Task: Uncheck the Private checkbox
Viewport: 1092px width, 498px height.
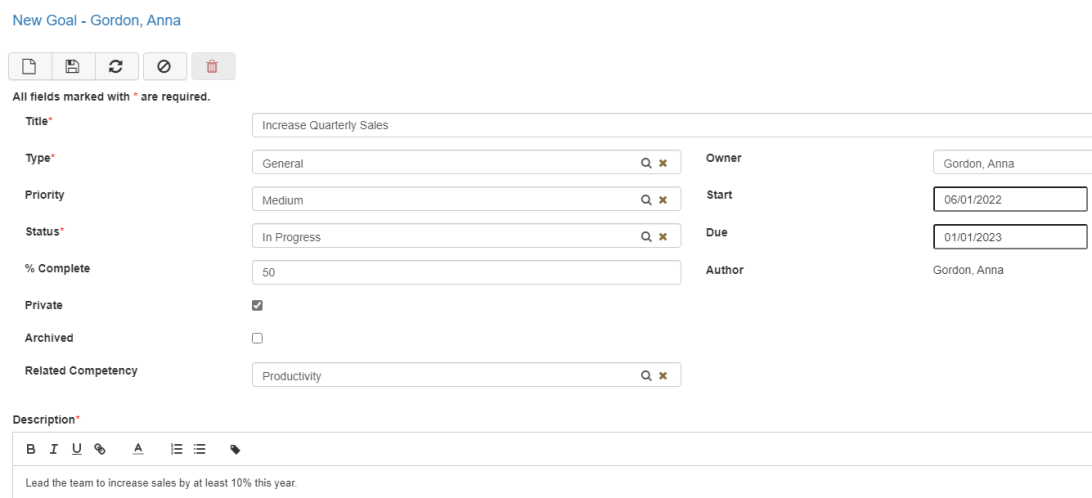Action: point(257,305)
